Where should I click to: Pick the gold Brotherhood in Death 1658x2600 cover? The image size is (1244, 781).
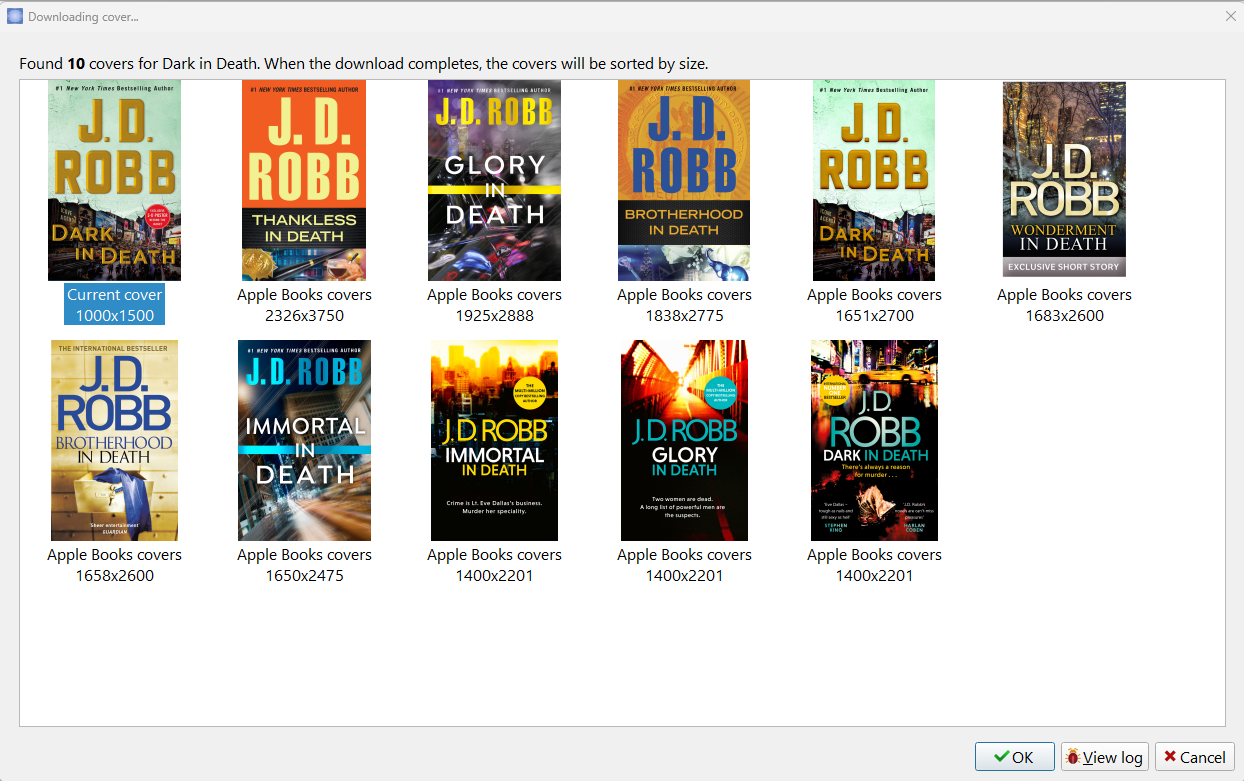(114, 440)
